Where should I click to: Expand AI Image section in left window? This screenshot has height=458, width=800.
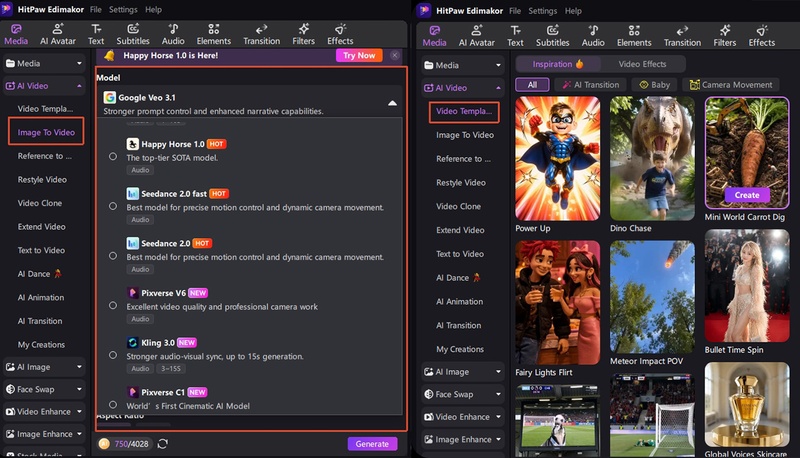tap(79, 367)
